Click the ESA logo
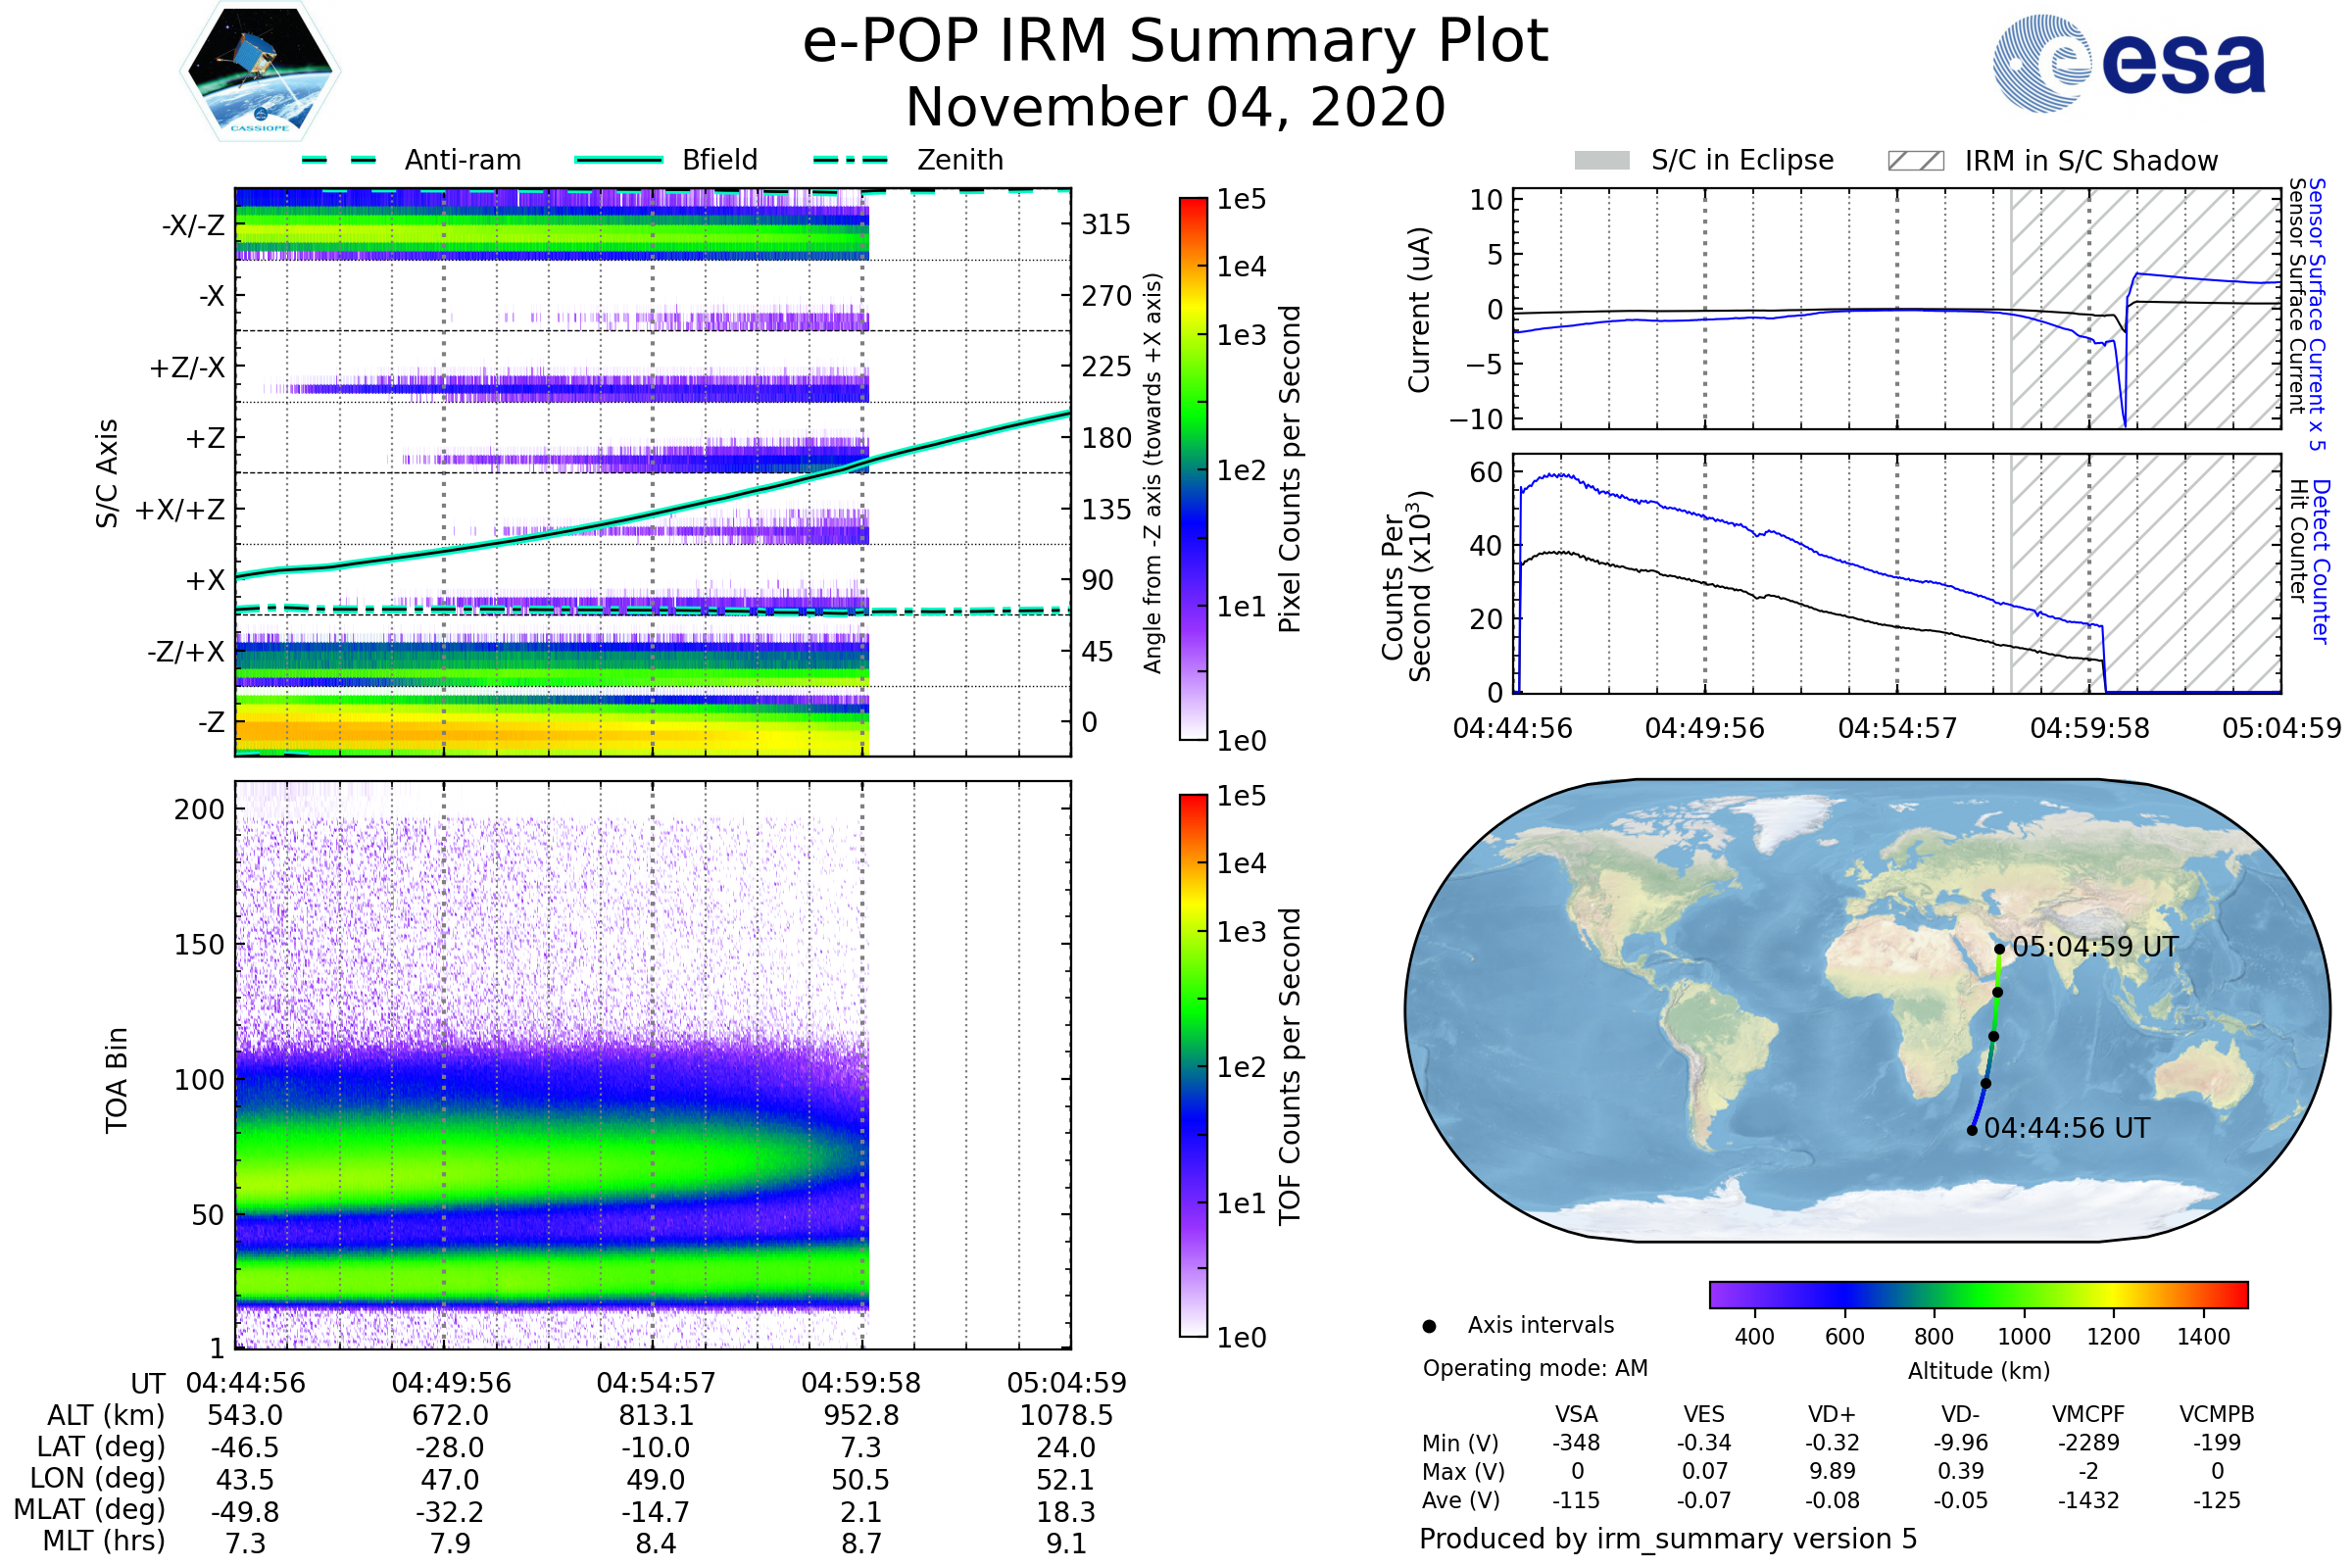Viewport: 2352px width, 1568px height. [2130, 63]
